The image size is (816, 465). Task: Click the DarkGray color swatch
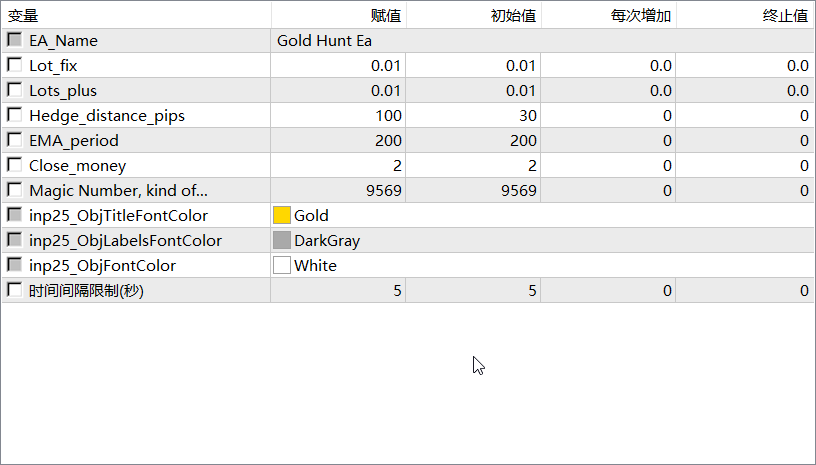(x=282, y=240)
